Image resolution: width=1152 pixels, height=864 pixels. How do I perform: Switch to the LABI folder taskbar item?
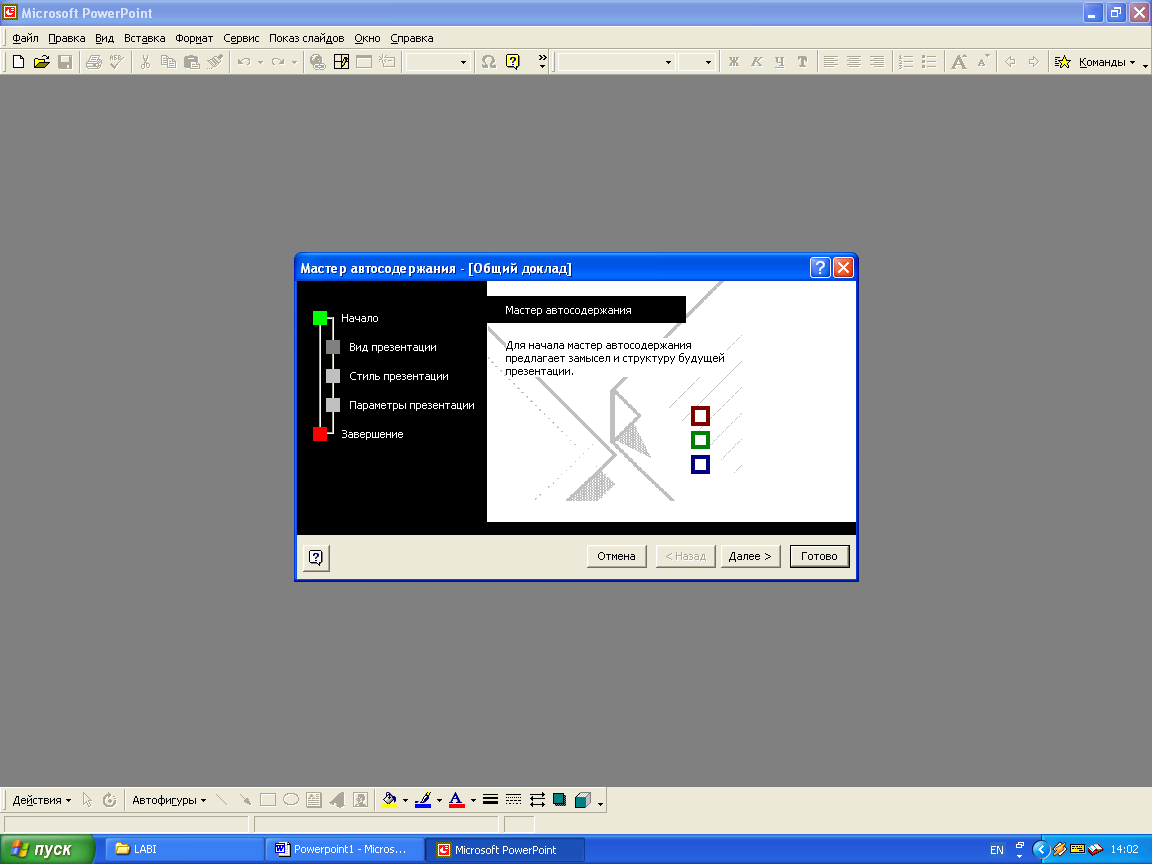[x=184, y=849]
